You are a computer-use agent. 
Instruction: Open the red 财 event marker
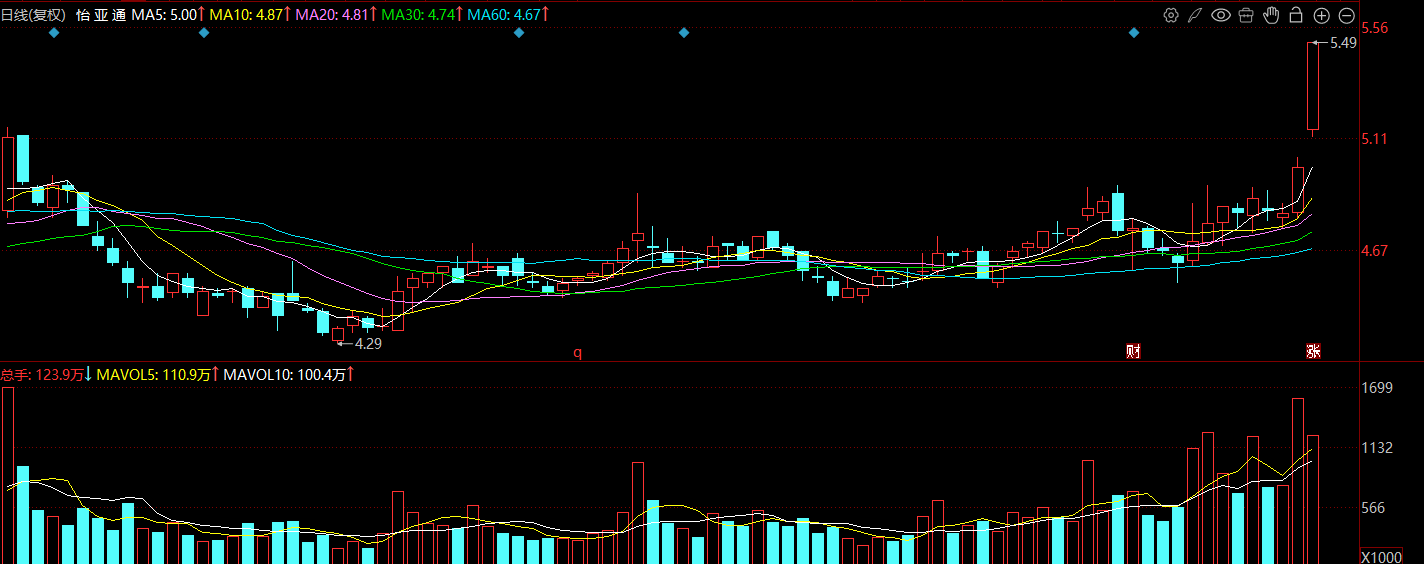[1133, 351]
